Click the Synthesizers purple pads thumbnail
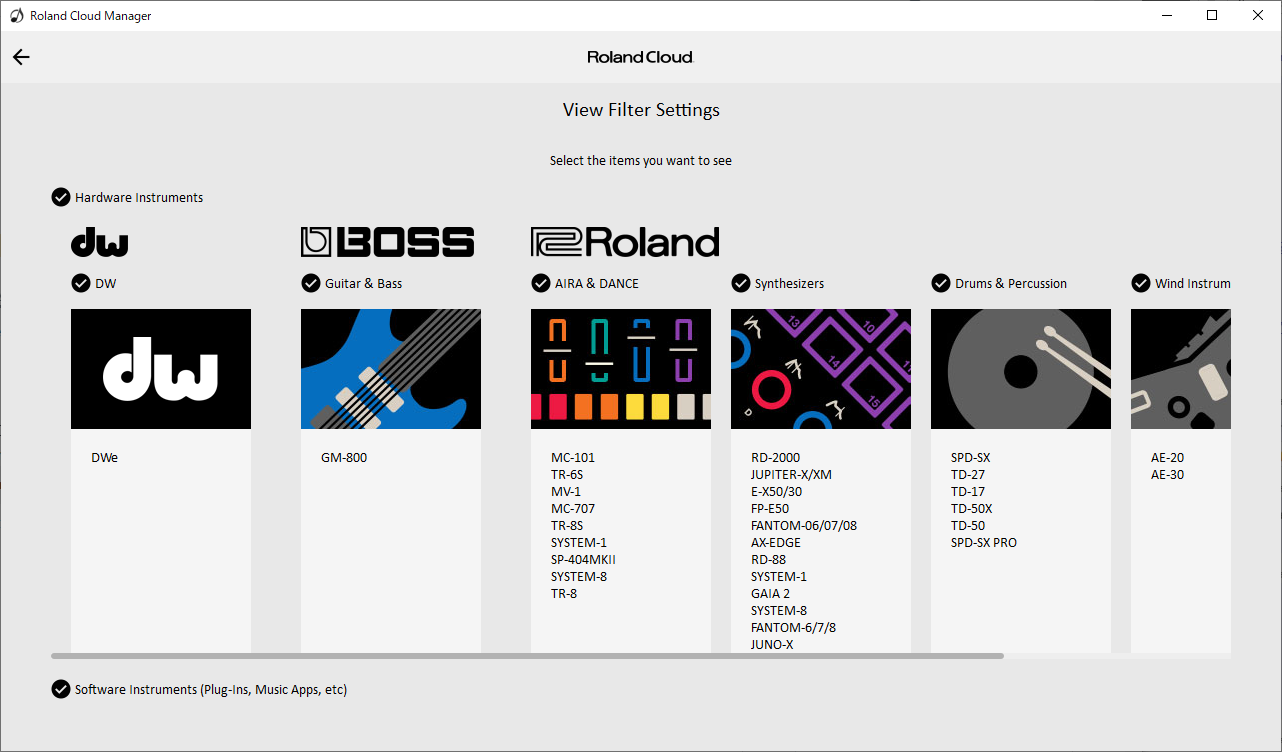Image resolution: width=1282 pixels, height=752 pixels. click(821, 369)
